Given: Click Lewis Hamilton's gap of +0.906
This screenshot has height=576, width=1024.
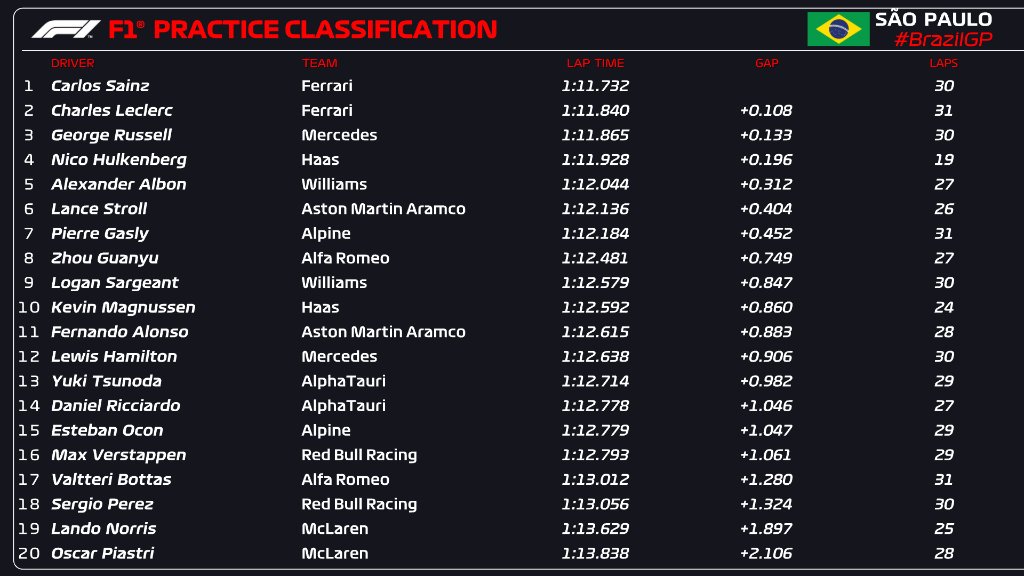Looking at the screenshot, I should (x=766, y=356).
